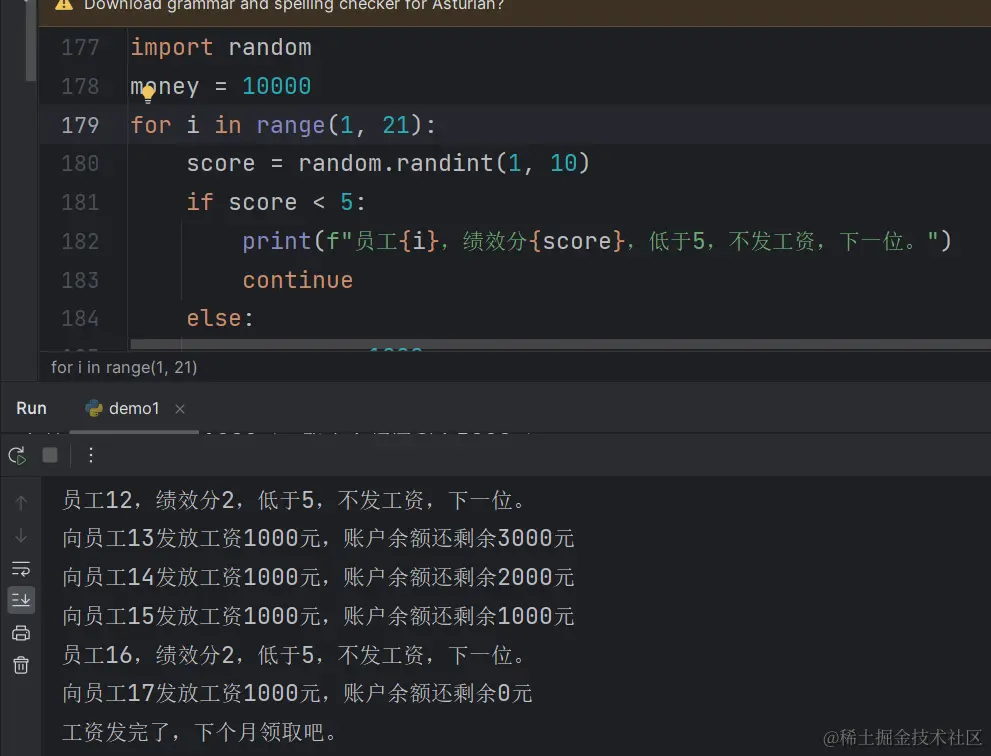
Task: Open the run toolbar more options menu
Action: click(91, 455)
